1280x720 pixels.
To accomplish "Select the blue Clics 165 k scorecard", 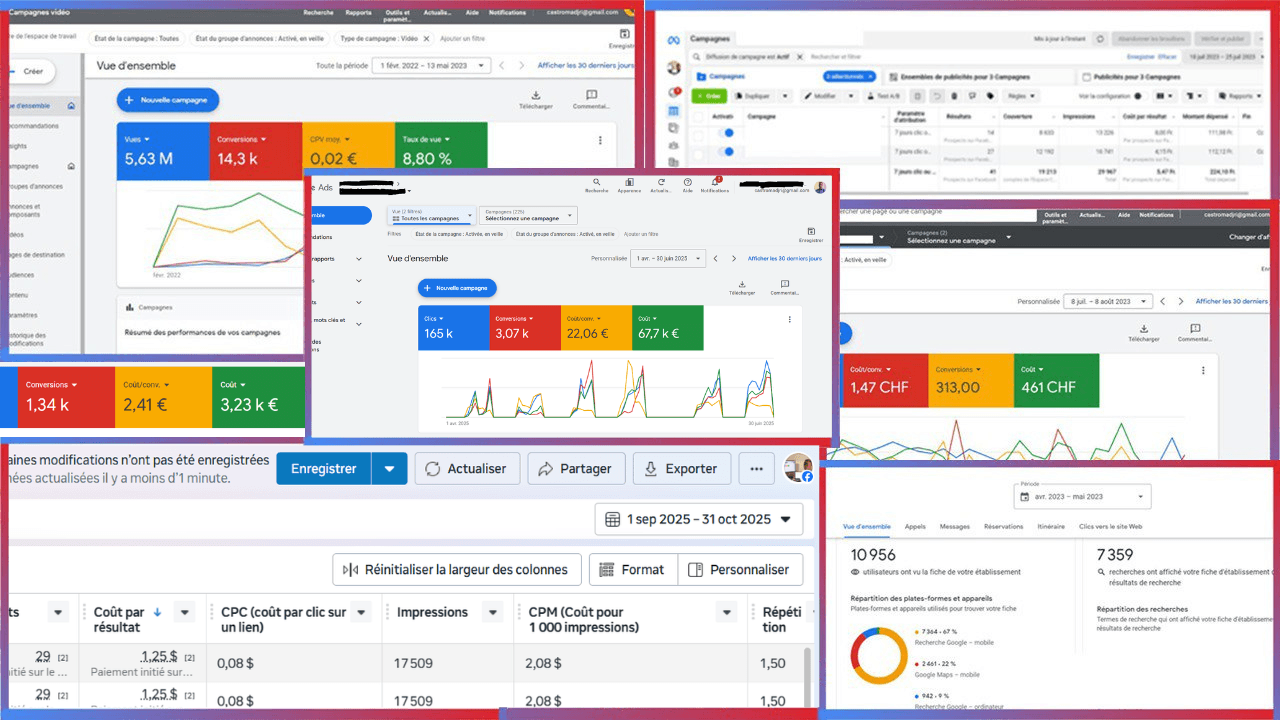I will pos(455,328).
